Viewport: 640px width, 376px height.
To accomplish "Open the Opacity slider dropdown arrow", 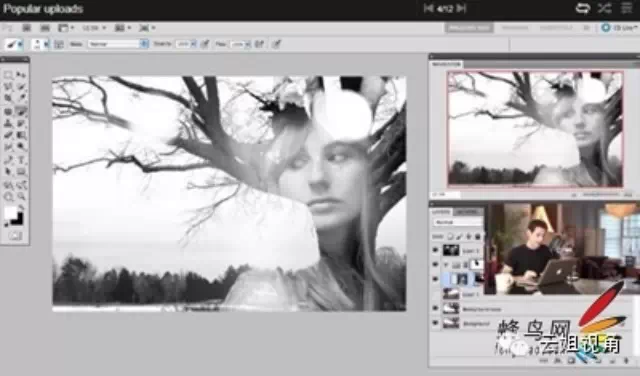I will [x=193, y=44].
